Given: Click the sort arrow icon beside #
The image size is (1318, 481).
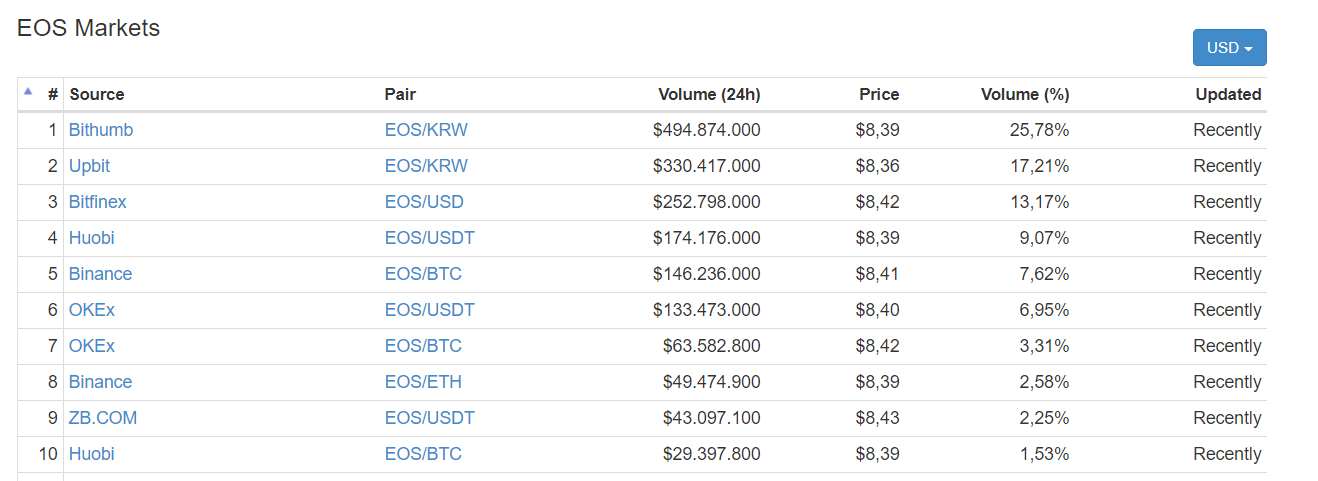Looking at the screenshot, I should coord(28,91).
